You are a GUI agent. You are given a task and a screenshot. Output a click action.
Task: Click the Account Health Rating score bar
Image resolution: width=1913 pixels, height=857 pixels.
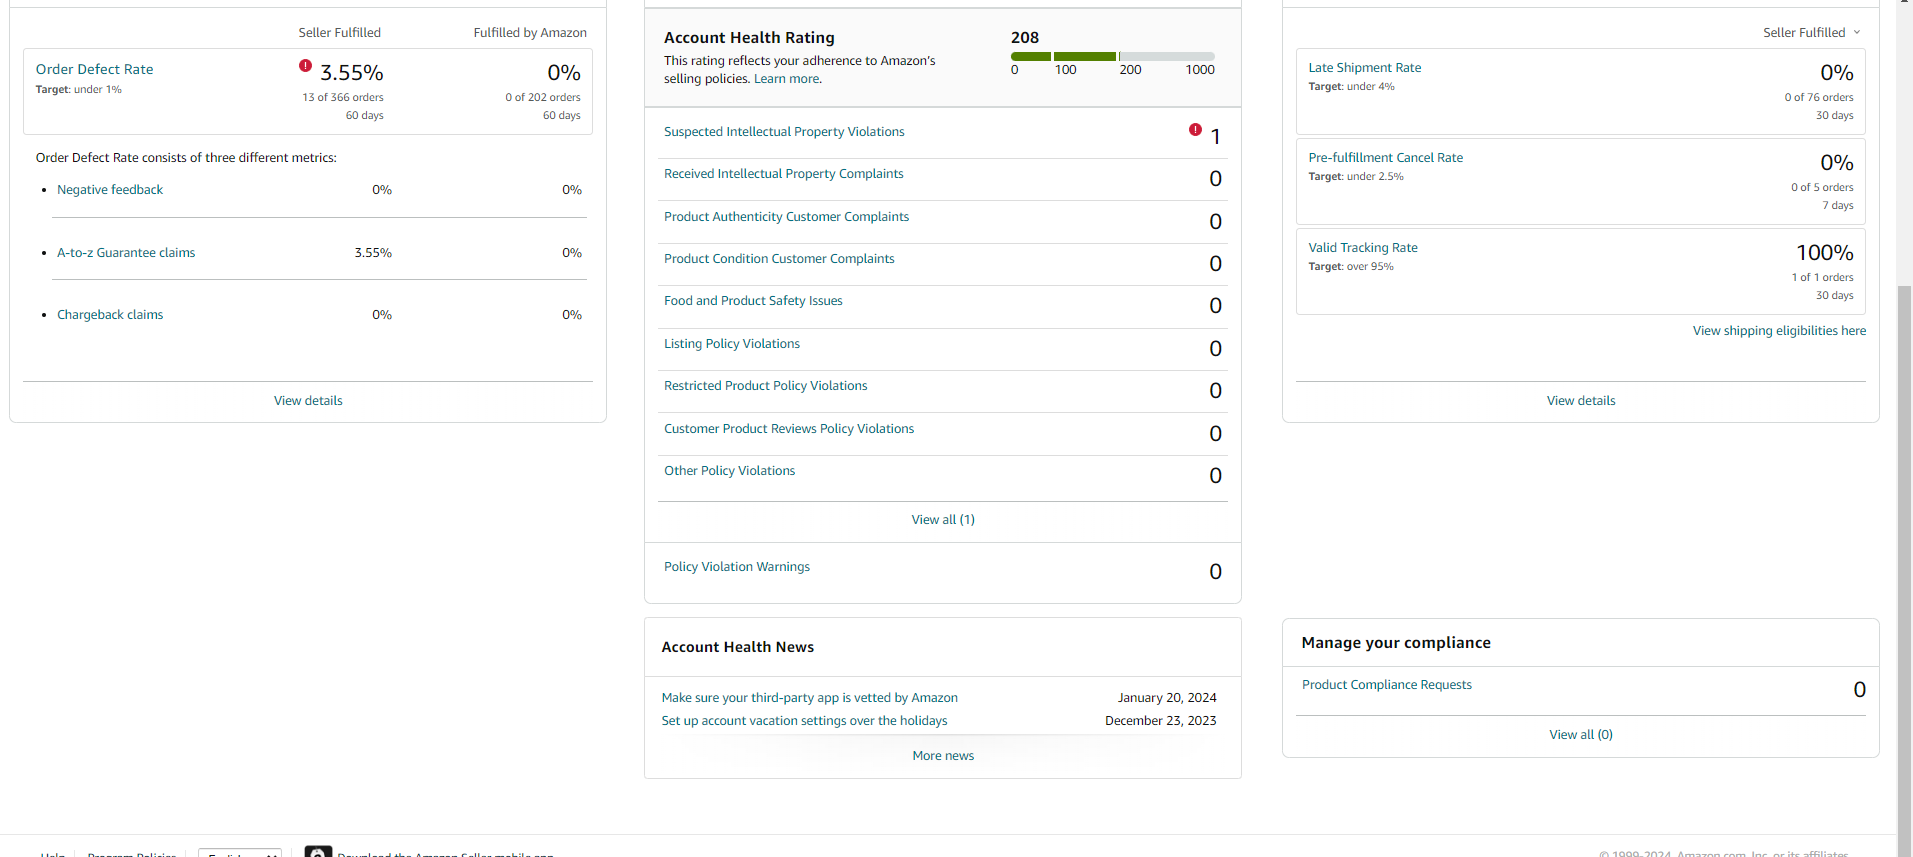pyautogui.click(x=1113, y=56)
